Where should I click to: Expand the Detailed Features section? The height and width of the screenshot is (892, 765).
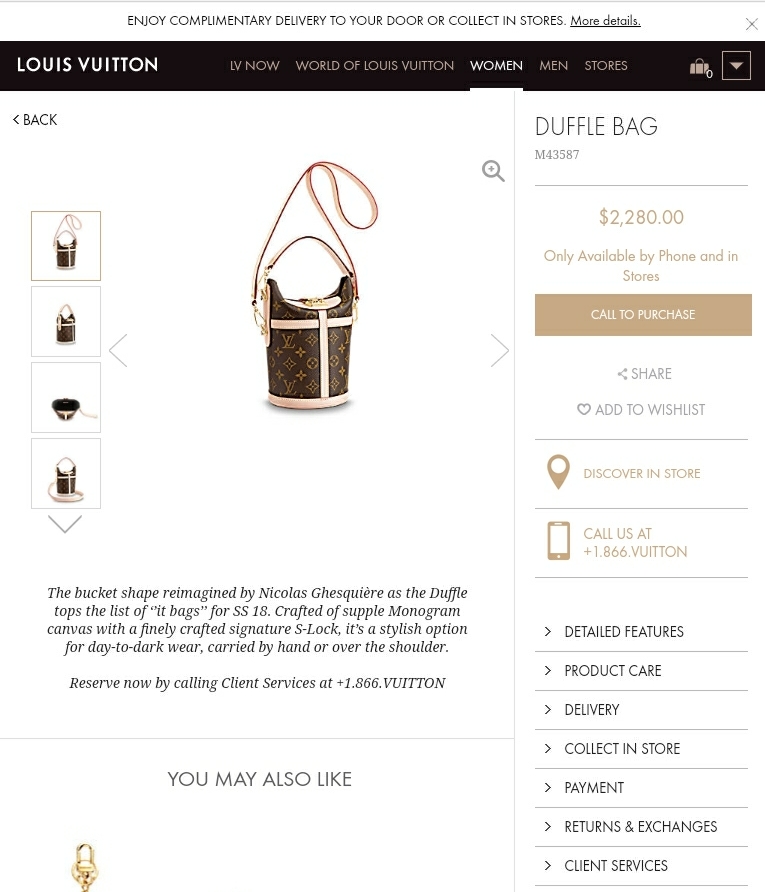[x=641, y=631]
